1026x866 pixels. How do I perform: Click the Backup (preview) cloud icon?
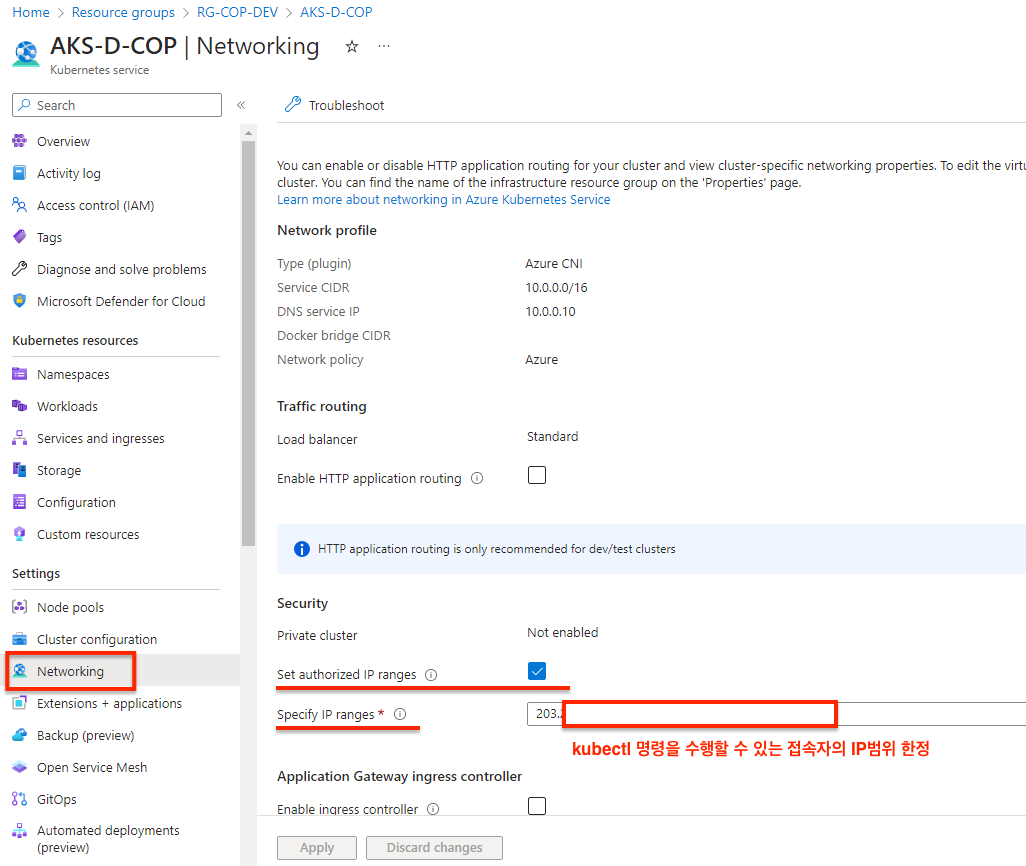20,734
